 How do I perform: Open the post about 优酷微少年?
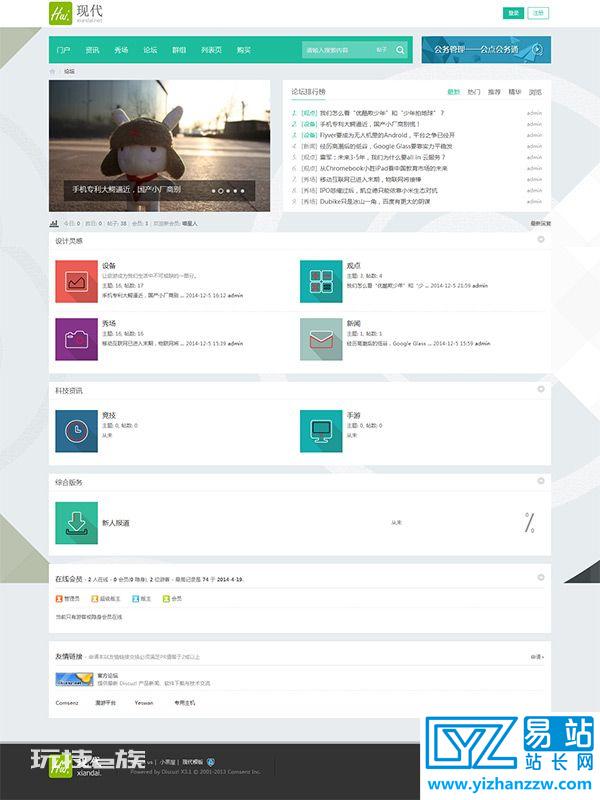coord(382,113)
